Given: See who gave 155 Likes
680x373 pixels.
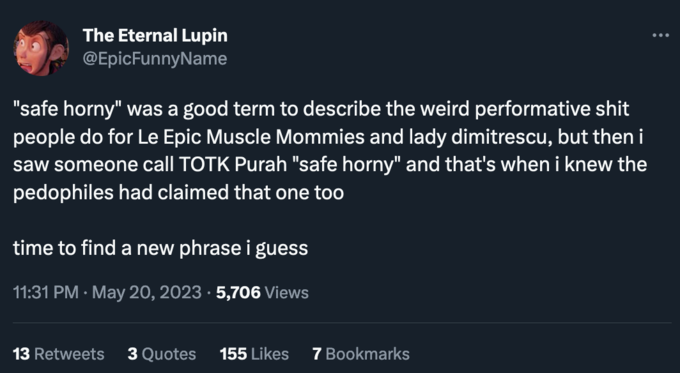Looking at the screenshot, I should (x=254, y=354).
